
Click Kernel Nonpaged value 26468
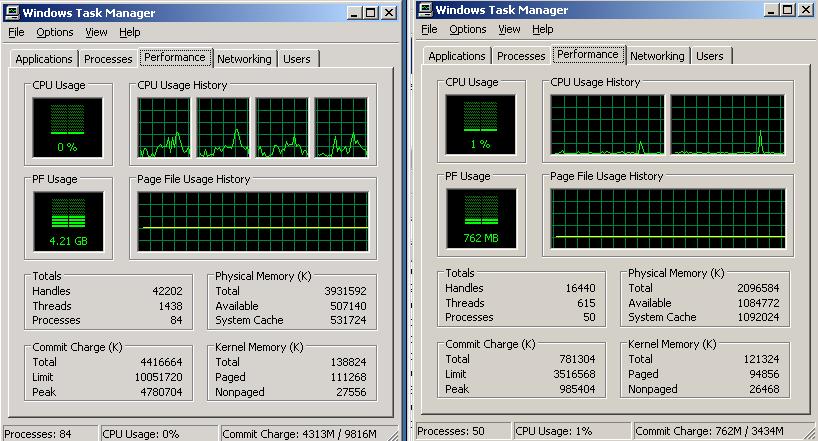click(764, 389)
